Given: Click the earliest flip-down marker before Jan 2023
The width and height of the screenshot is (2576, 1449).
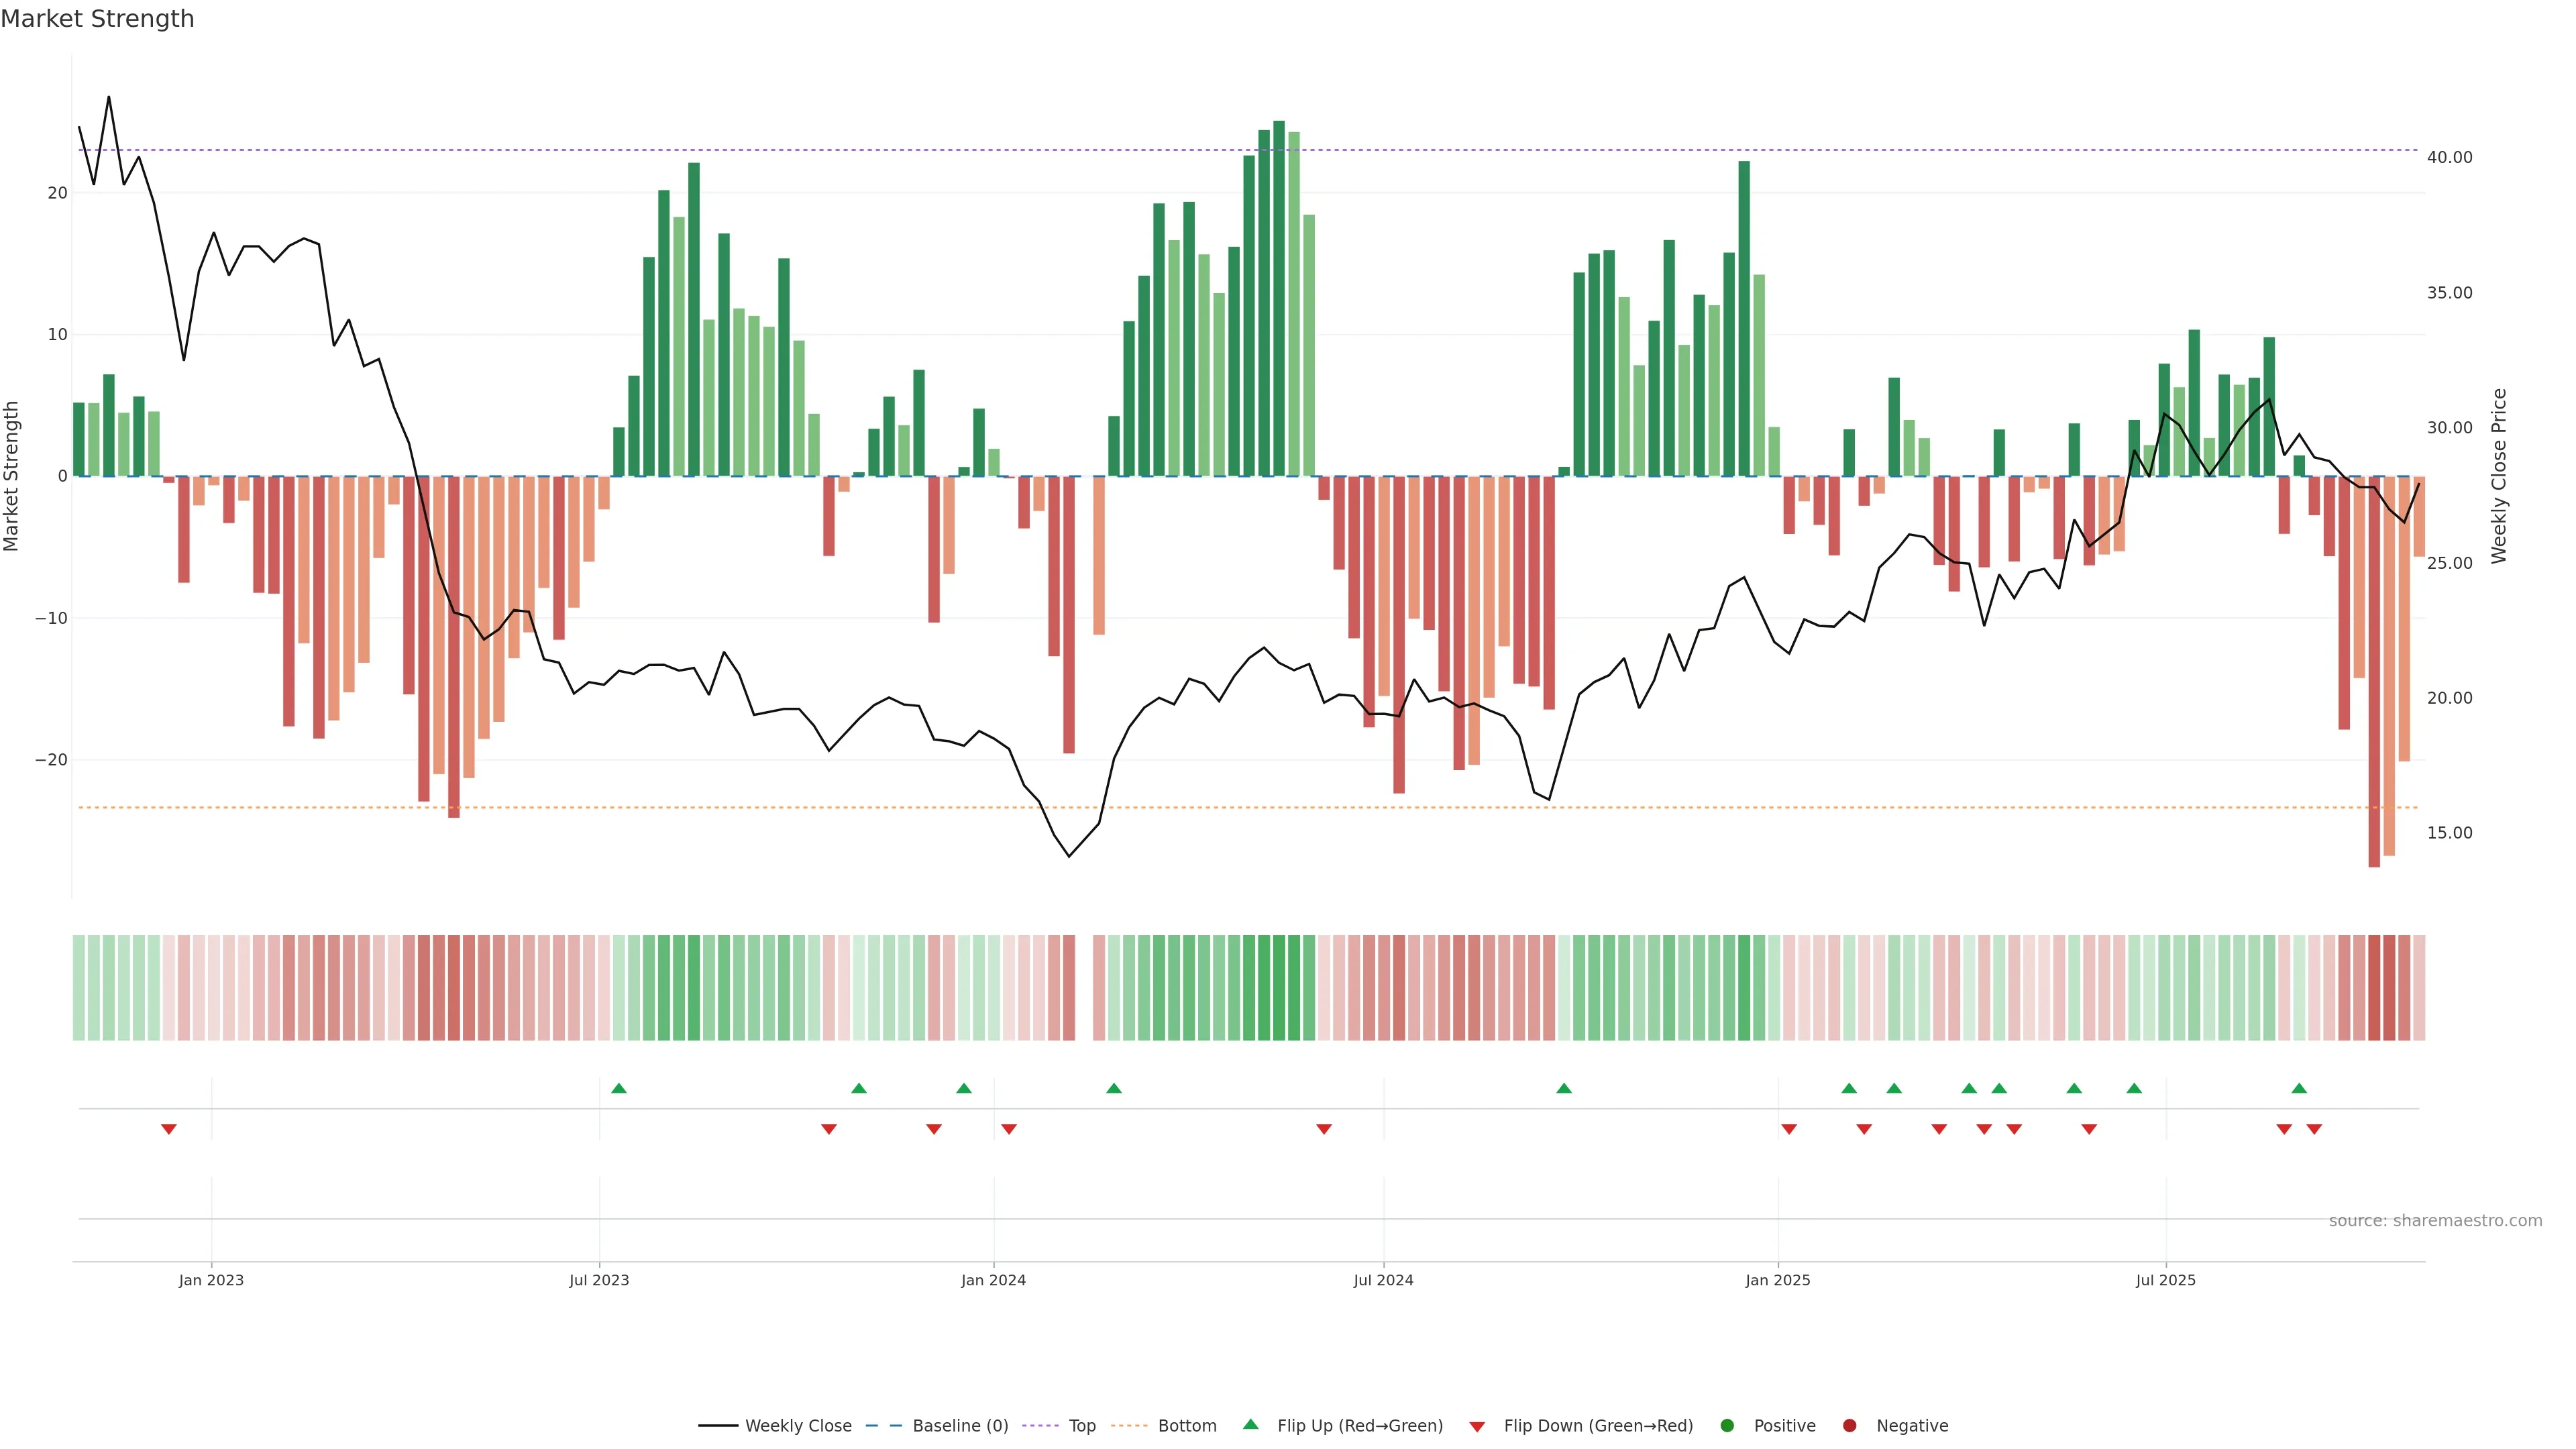Looking at the screenshot, I should pyautogui.click(x=169, y=1129).
